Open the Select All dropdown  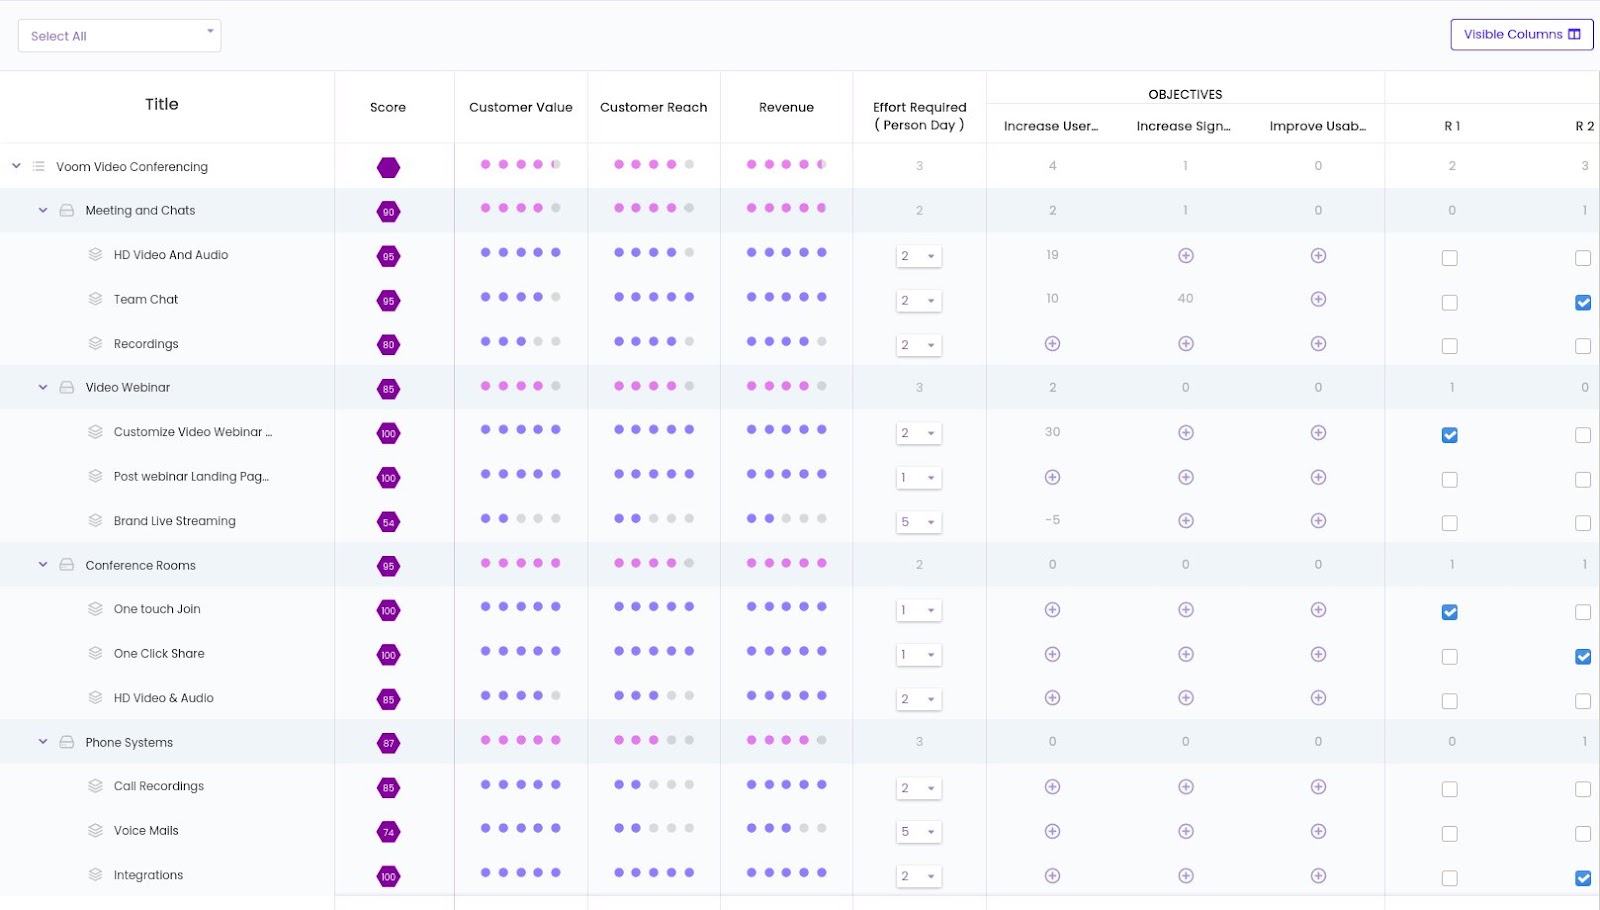point(119,36)
